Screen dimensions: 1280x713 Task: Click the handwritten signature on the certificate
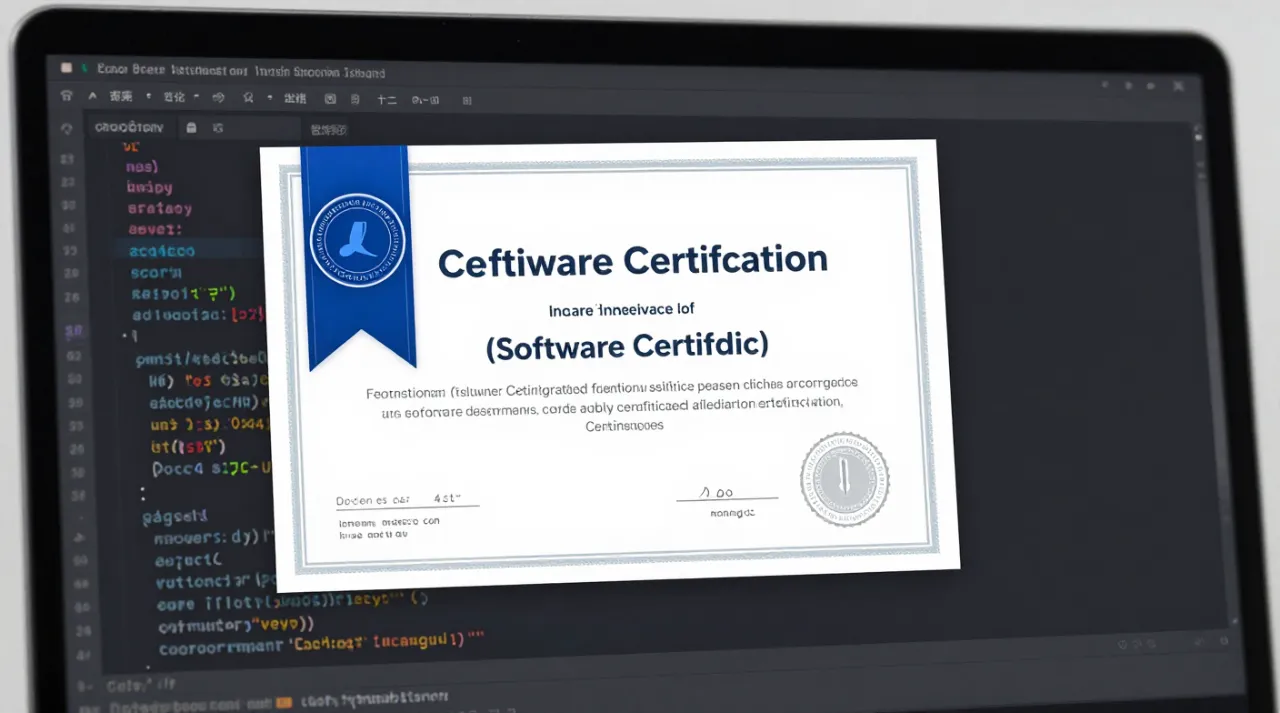click(718, 491)
